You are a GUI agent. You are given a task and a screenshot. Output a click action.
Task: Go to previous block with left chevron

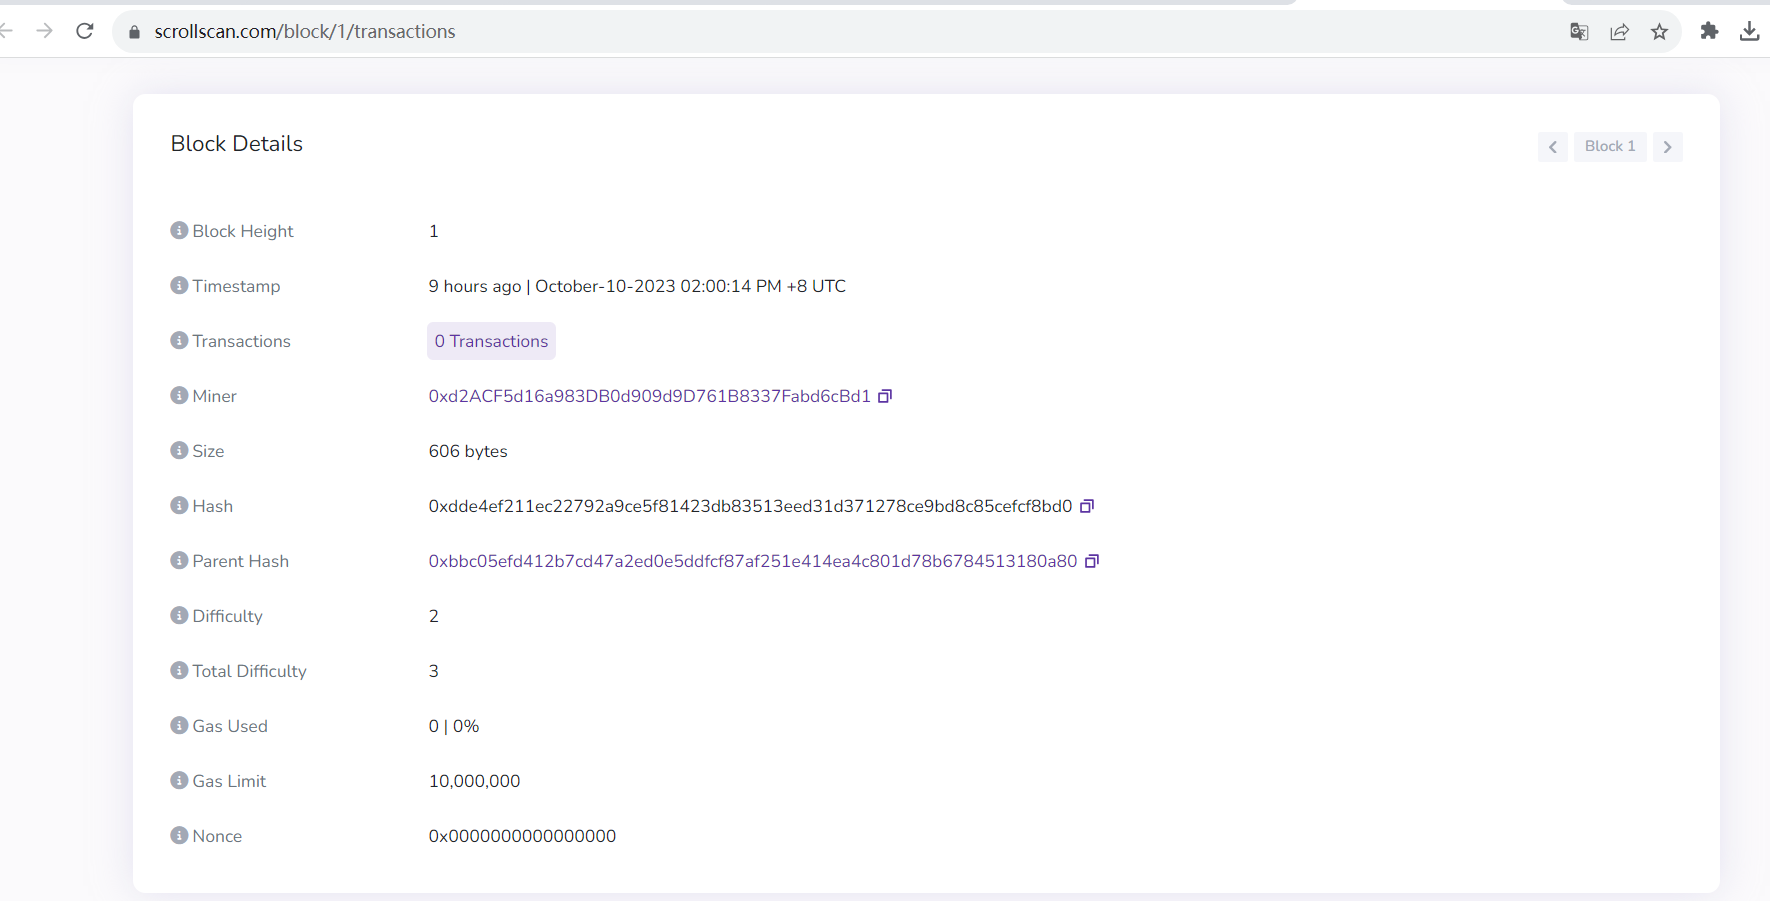point(1552,147)
